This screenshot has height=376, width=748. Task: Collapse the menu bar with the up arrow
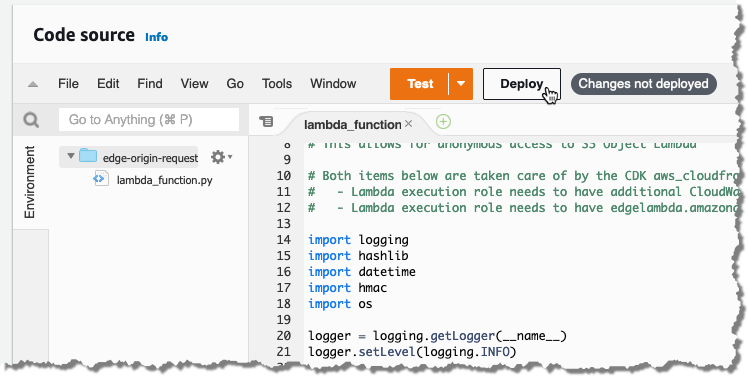click(x=32, y=84)
